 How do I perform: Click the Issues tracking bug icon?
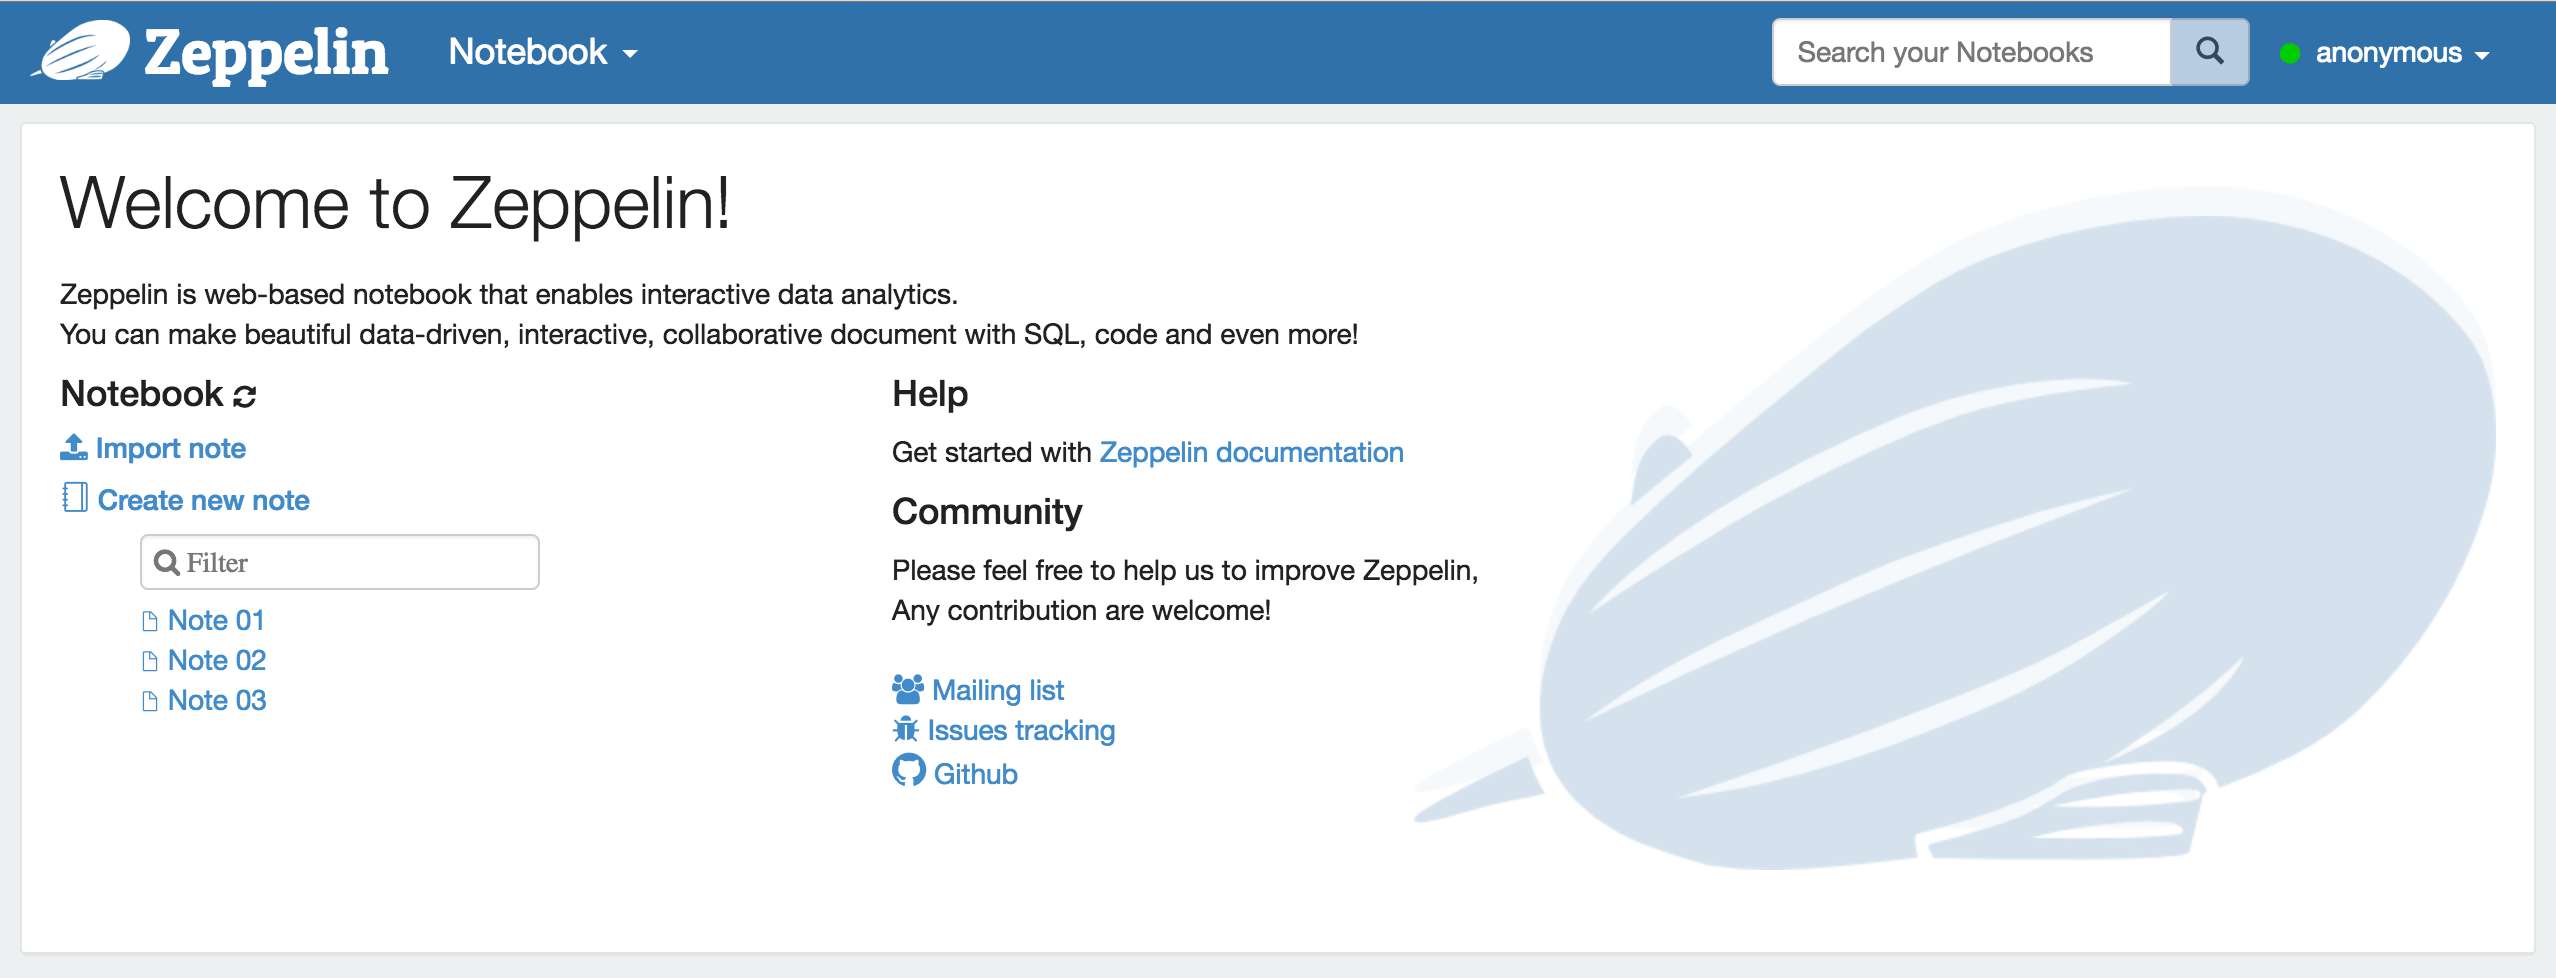pos(905,729)
